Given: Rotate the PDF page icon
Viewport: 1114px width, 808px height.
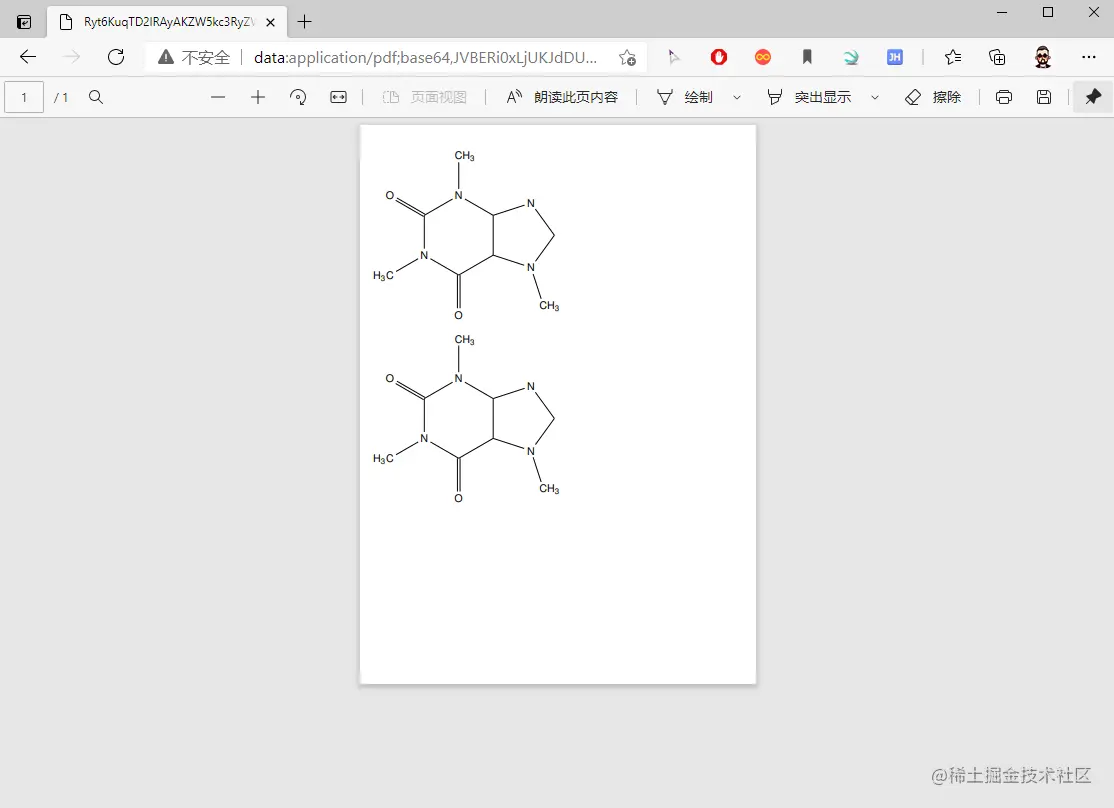Looking at the screenshot, I should pyautogui.click(x=298, y=97).
